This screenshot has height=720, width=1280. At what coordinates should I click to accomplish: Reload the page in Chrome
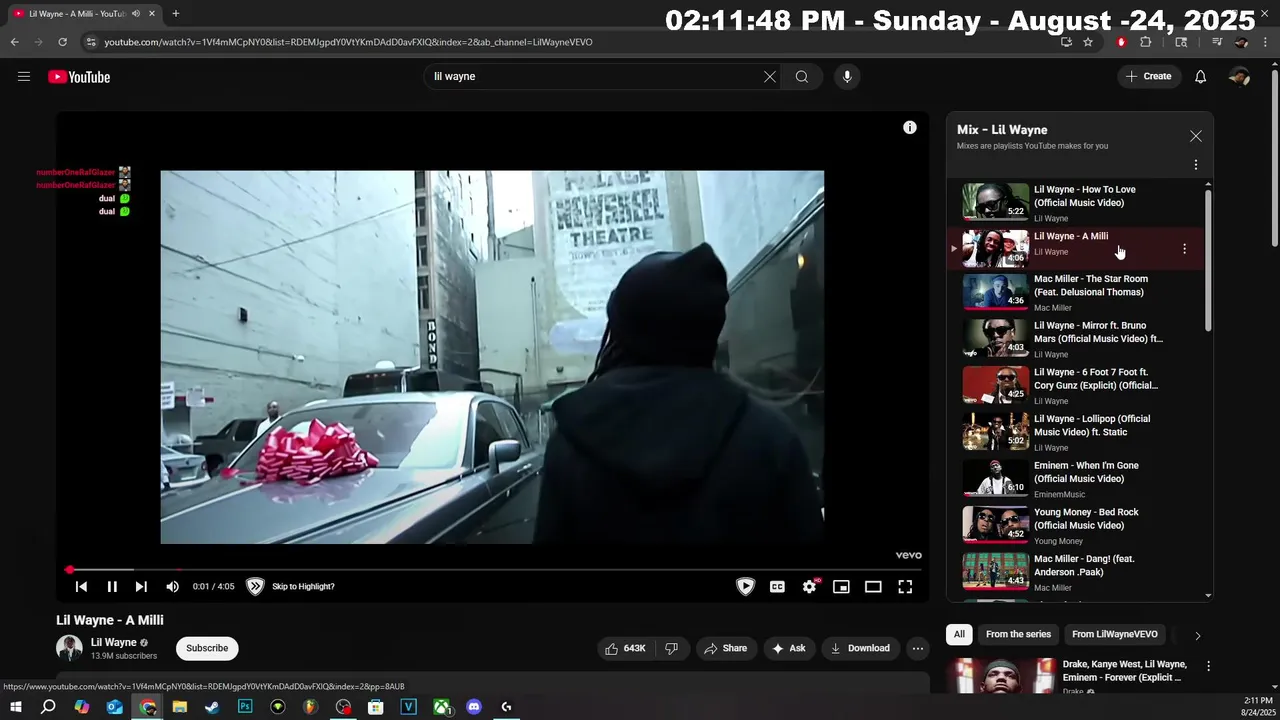[62, 42]
